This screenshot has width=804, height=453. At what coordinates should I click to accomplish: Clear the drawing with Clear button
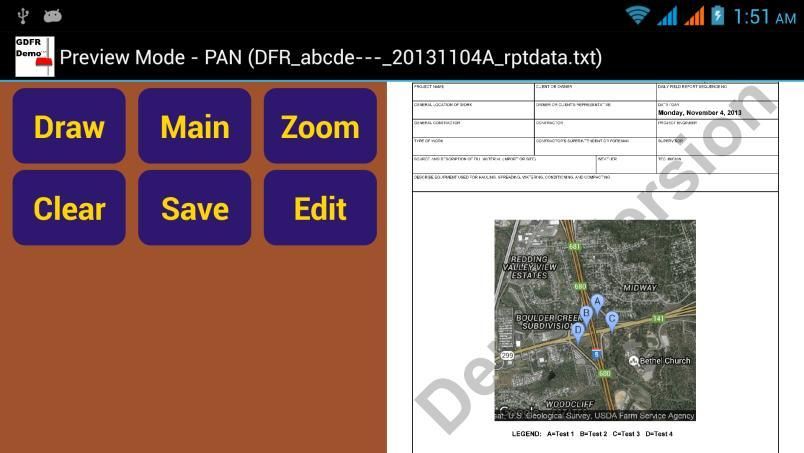69,208
